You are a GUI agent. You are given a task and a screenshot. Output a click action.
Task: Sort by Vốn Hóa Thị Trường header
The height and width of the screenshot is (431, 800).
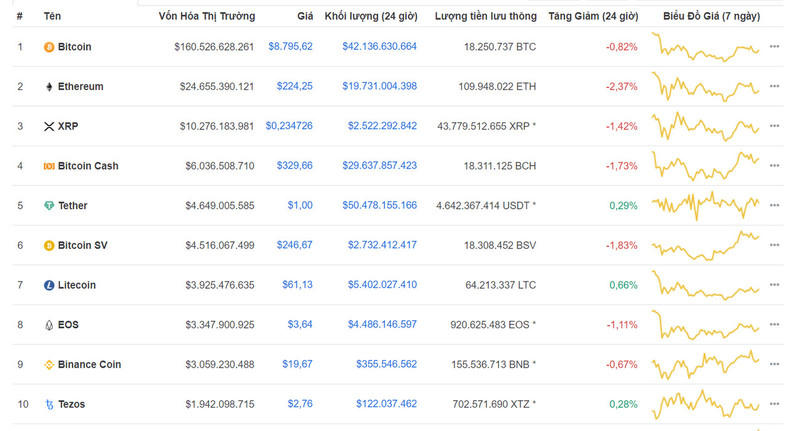[207, 16]
